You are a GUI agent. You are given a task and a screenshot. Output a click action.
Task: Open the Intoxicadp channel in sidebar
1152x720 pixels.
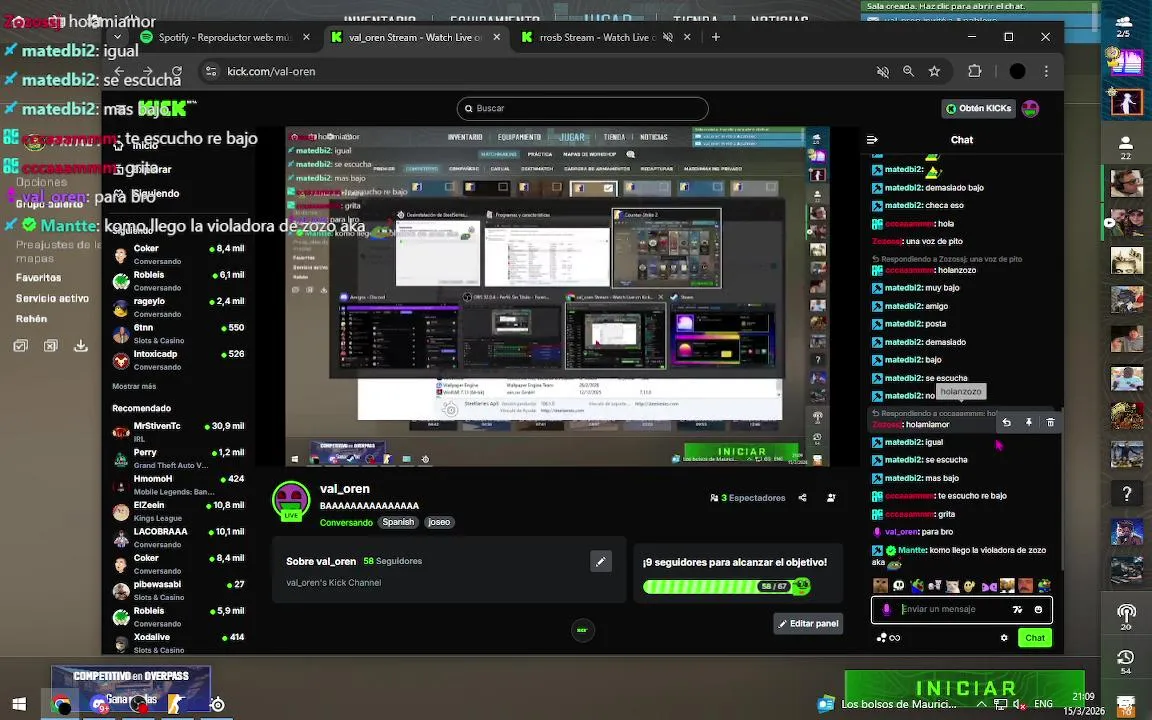(x=179, y=360)
